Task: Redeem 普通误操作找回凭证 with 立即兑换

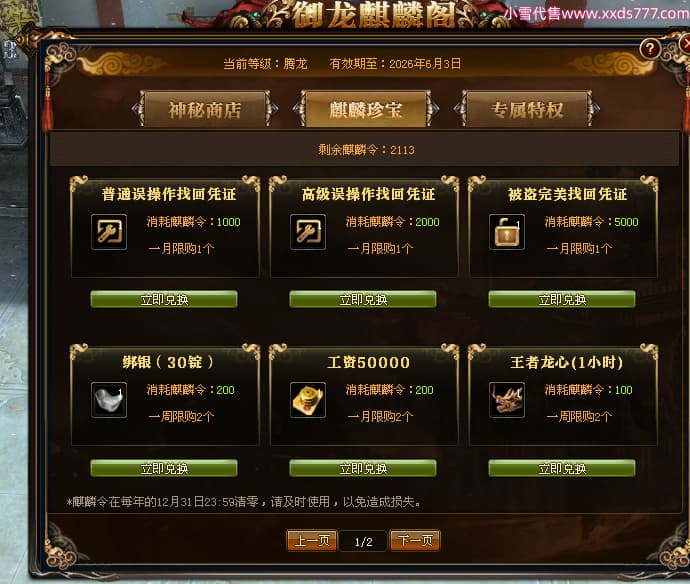Action: (x=164, y=299)
